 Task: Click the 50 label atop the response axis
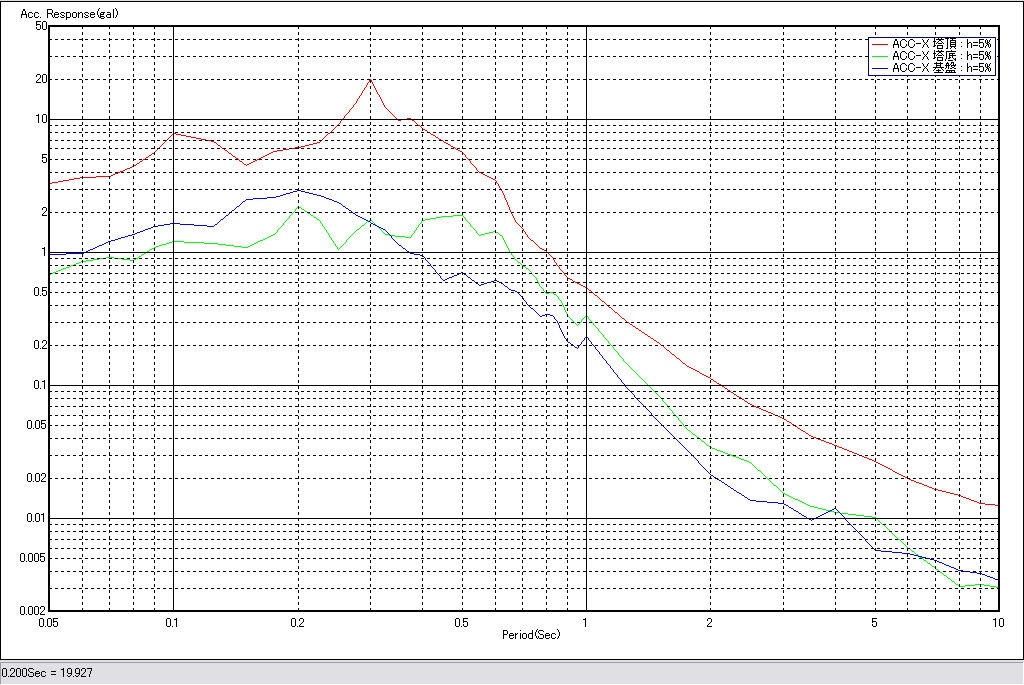(41, 26)
